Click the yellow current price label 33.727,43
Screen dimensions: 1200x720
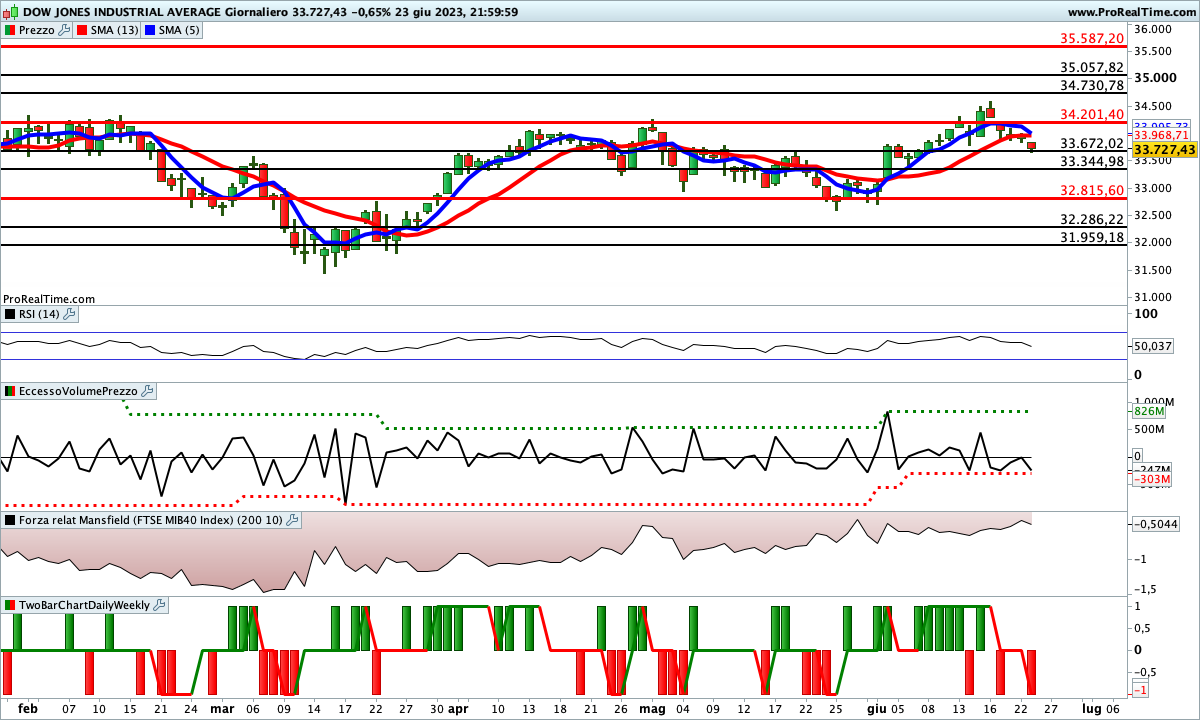coord(1165,149)
